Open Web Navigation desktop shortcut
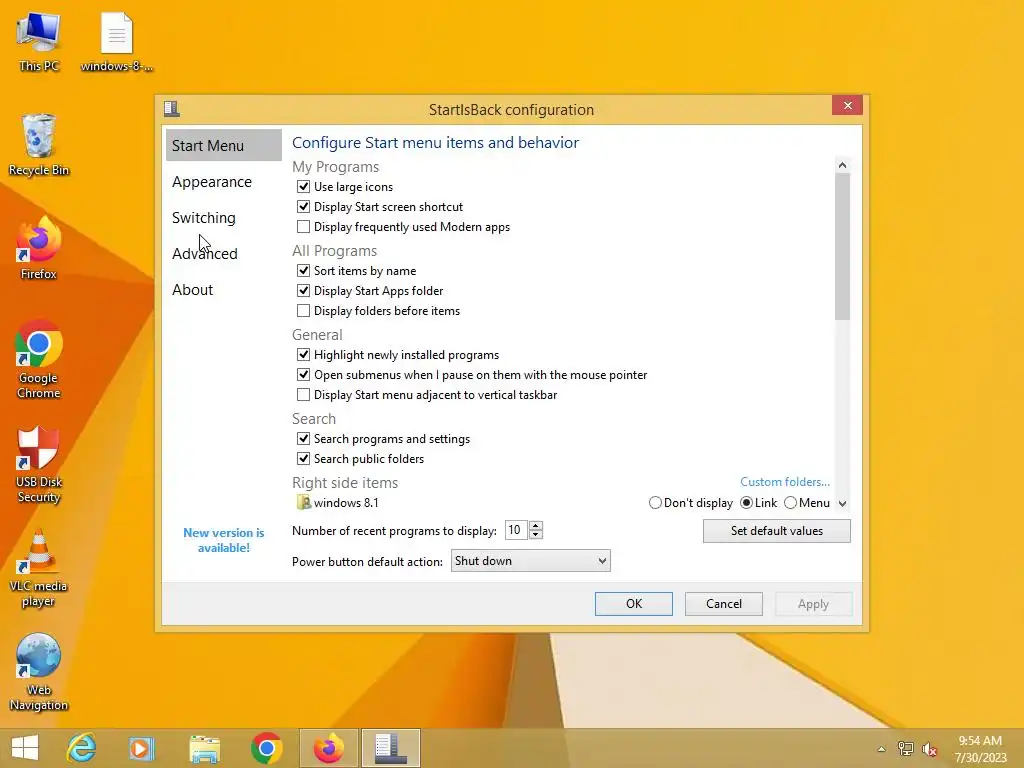The image size is (1024, 768). point(39,673)
